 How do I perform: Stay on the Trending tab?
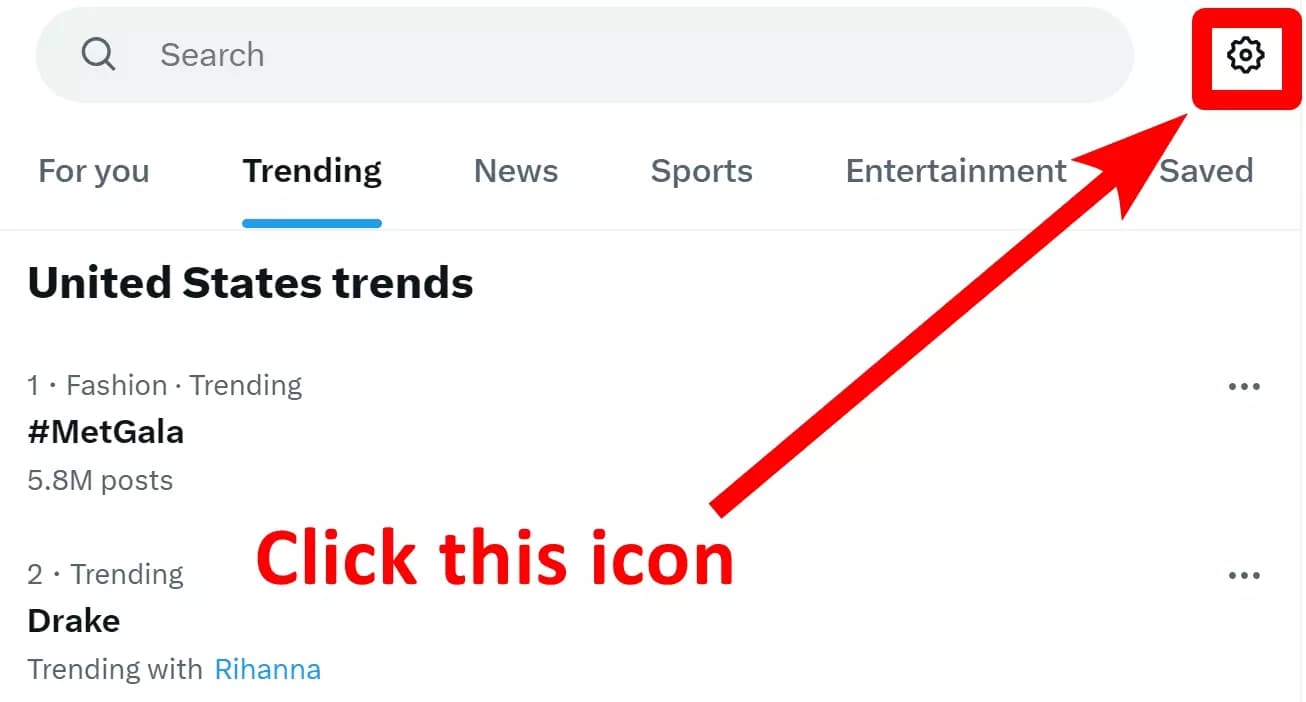click(311, 171)
